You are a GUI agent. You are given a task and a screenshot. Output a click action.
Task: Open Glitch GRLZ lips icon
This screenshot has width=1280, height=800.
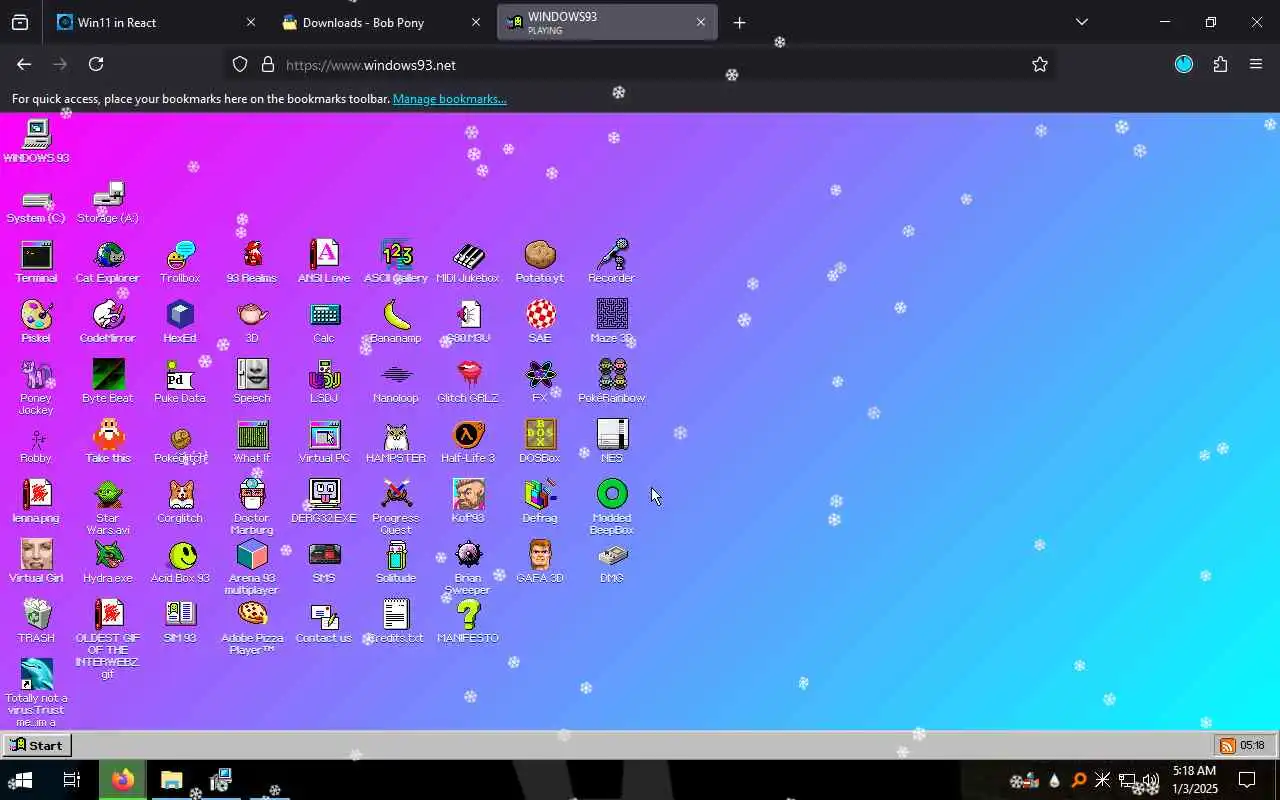pos(468,382)
